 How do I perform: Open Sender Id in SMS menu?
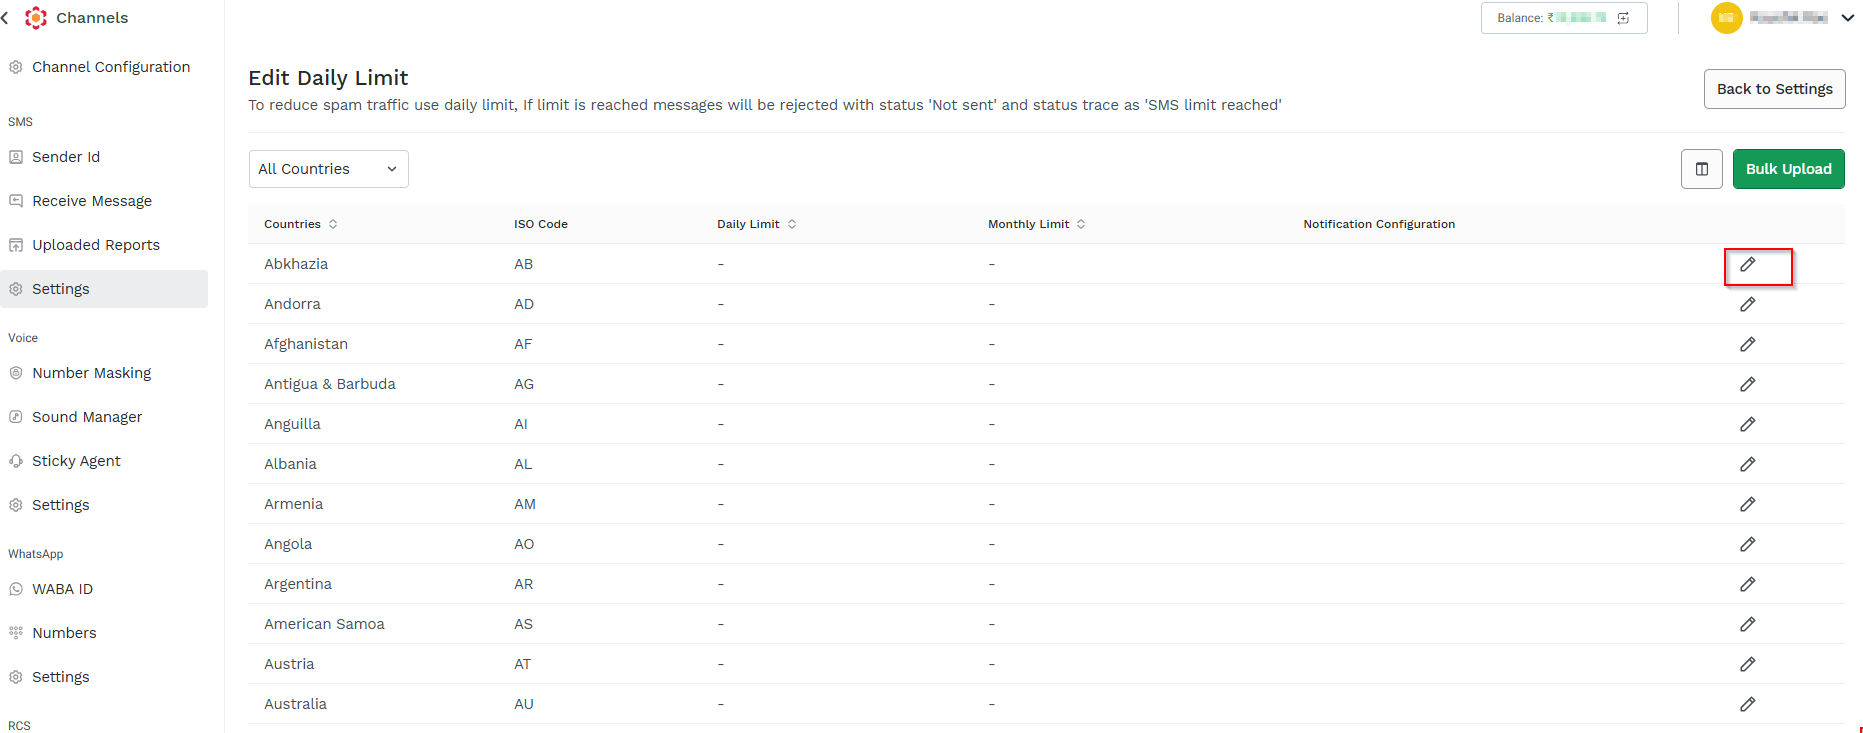tap(66, 157)
